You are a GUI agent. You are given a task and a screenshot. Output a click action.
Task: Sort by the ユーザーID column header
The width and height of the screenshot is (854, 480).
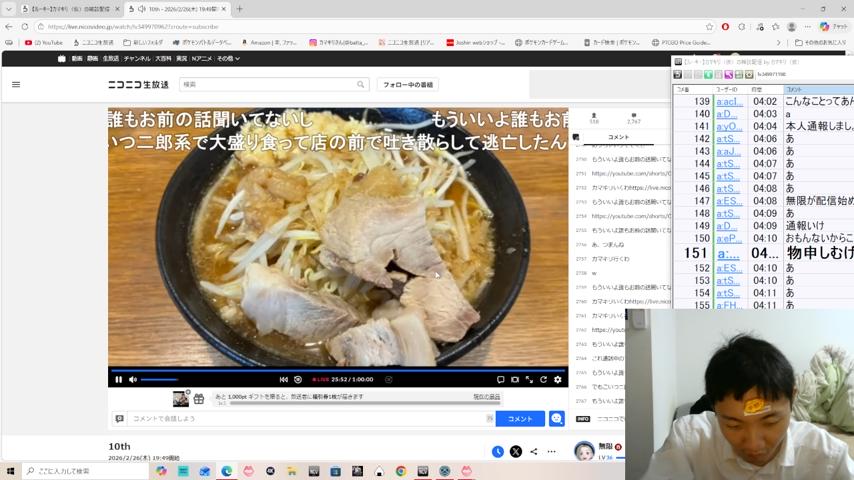click(x=730, y=89)
